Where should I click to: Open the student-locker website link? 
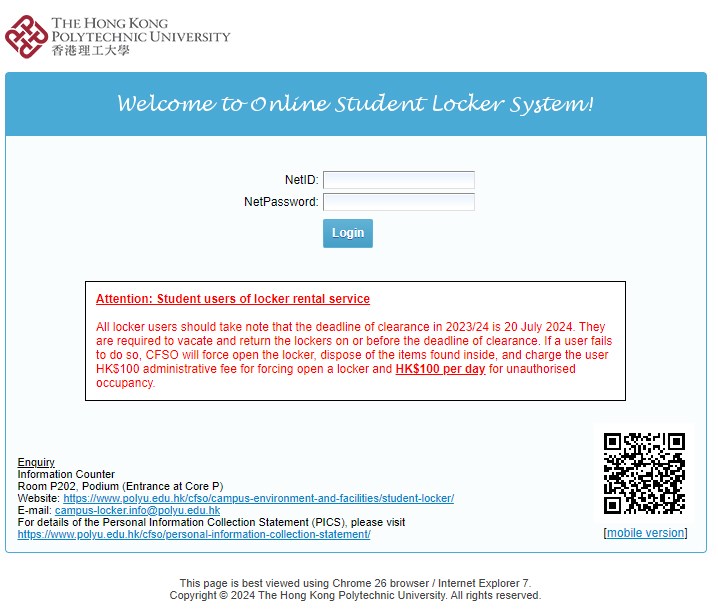click(258, 498)
